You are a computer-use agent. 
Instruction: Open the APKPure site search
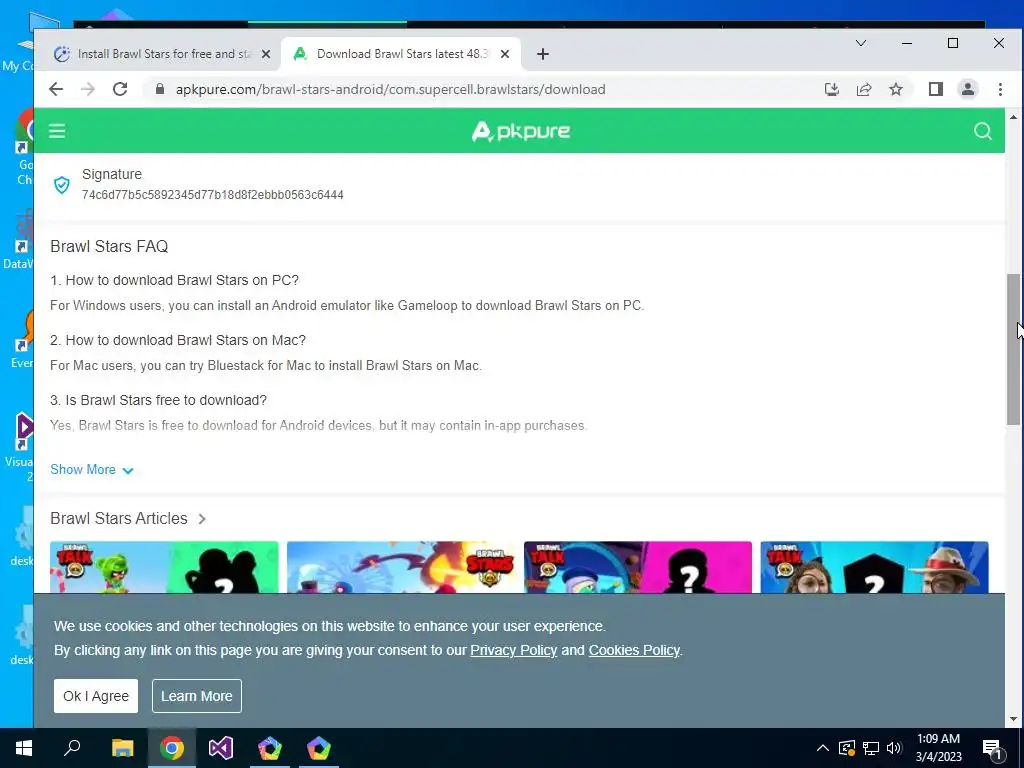[982, 131]
